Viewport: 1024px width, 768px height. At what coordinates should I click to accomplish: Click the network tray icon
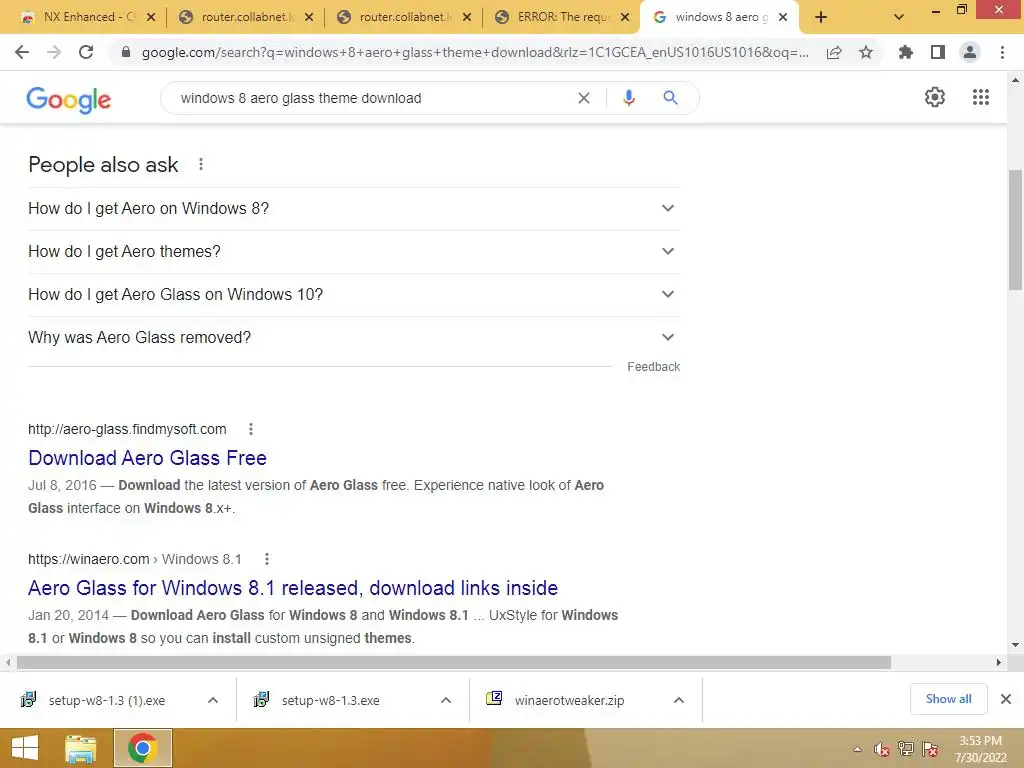point(906,749)
